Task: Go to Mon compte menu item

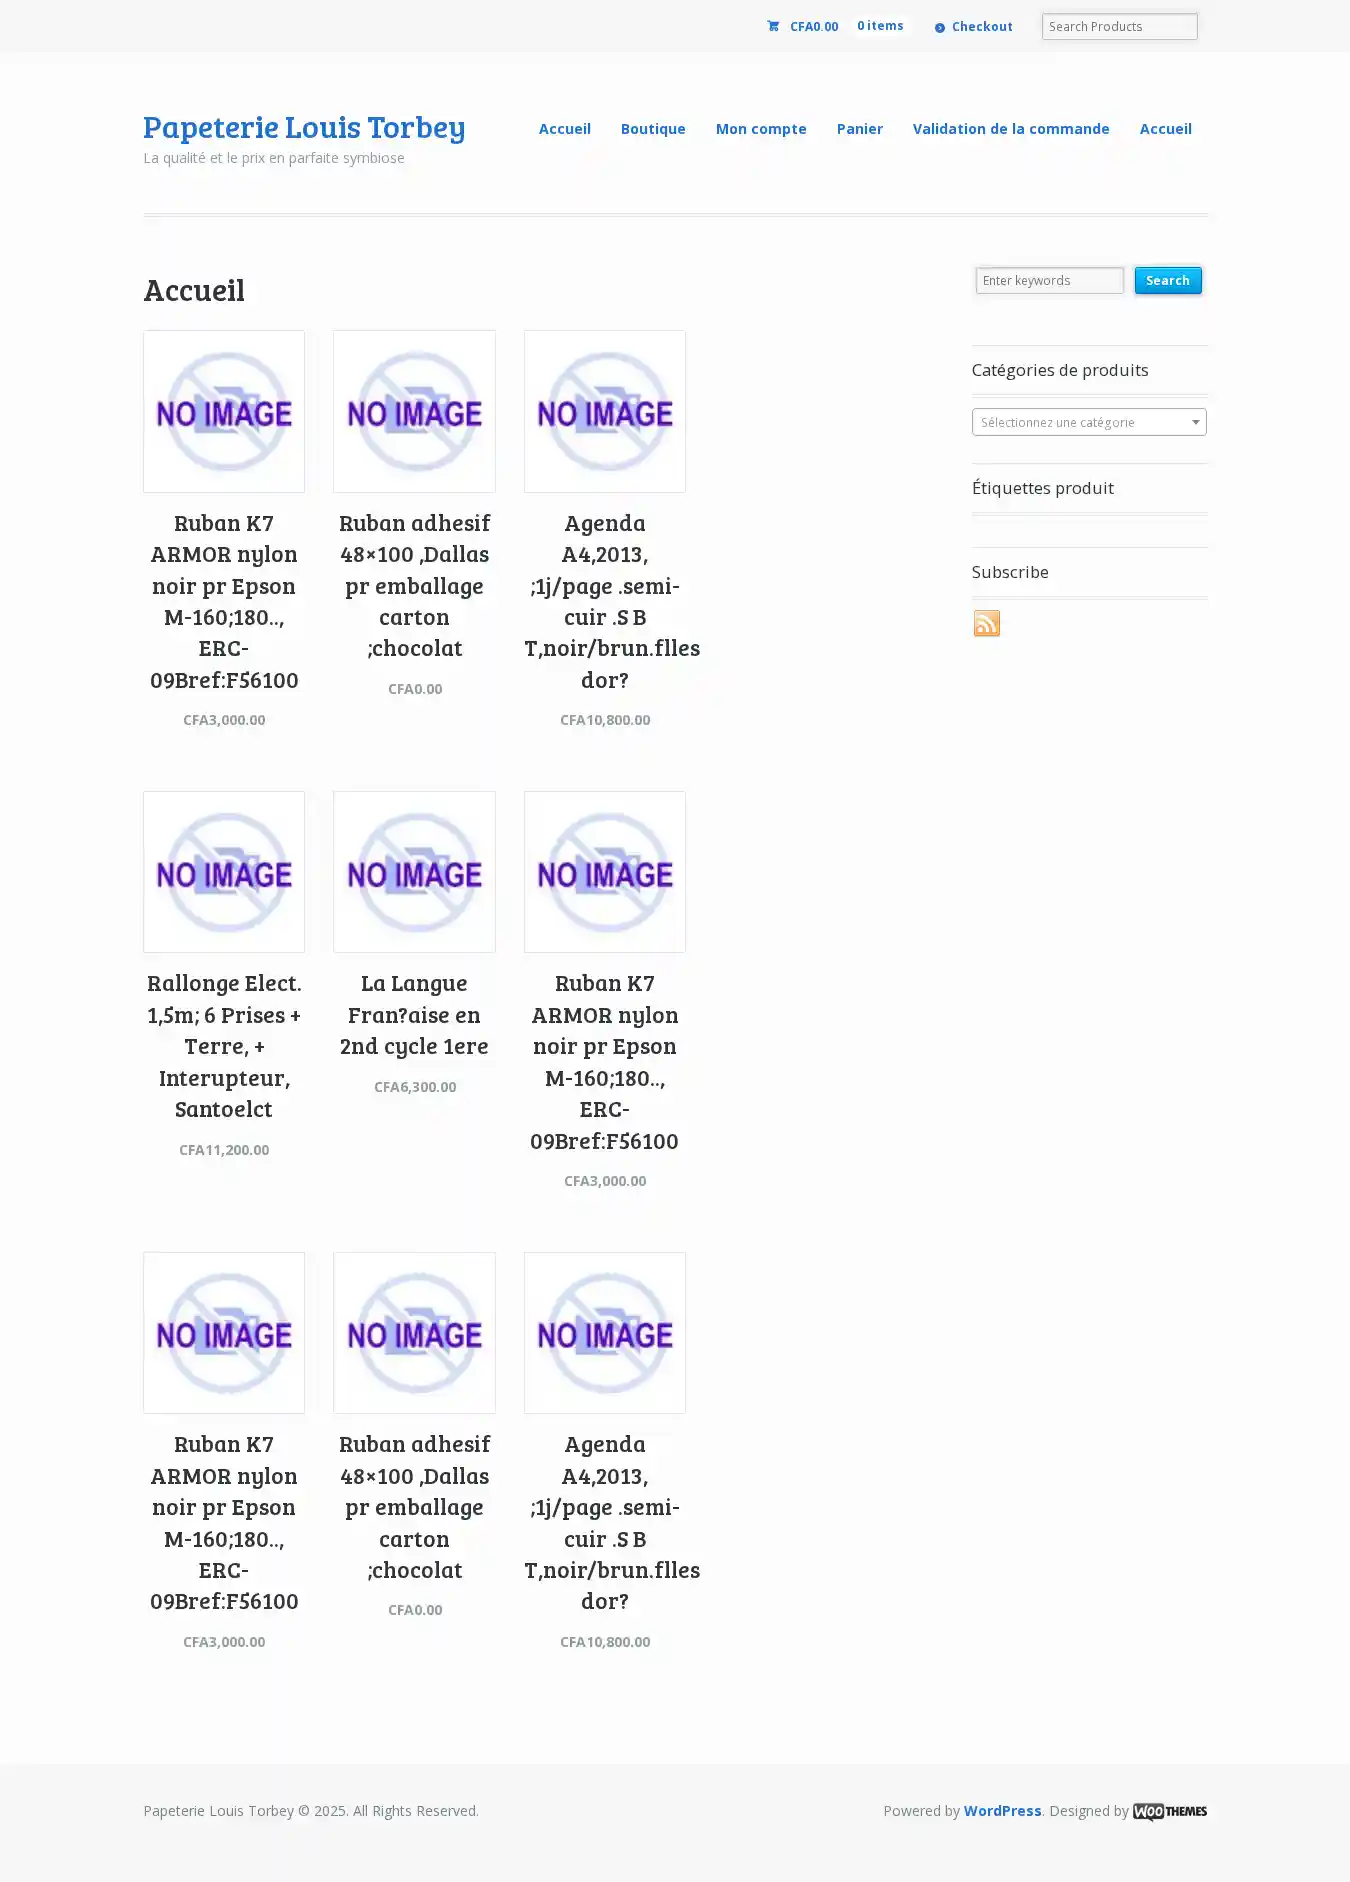Action: click(x=761, y=129)
